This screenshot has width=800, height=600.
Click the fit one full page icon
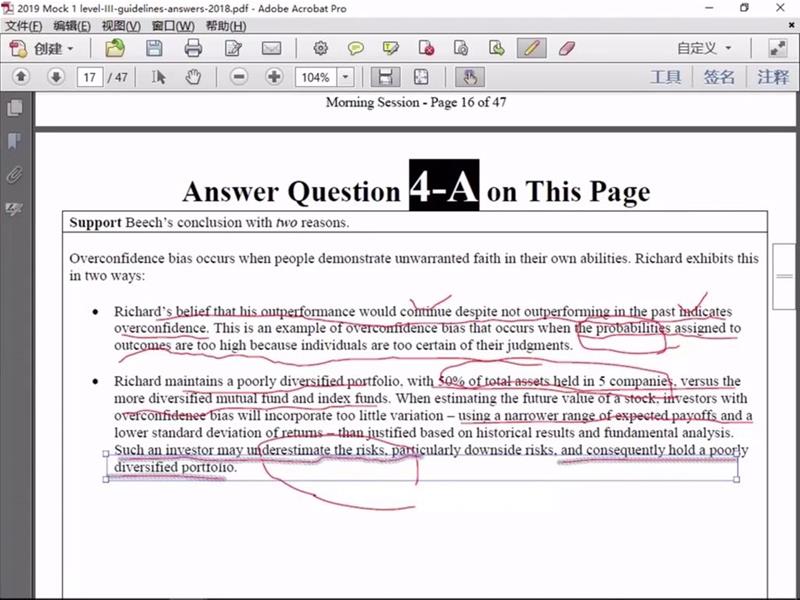(x=421, y=77)
